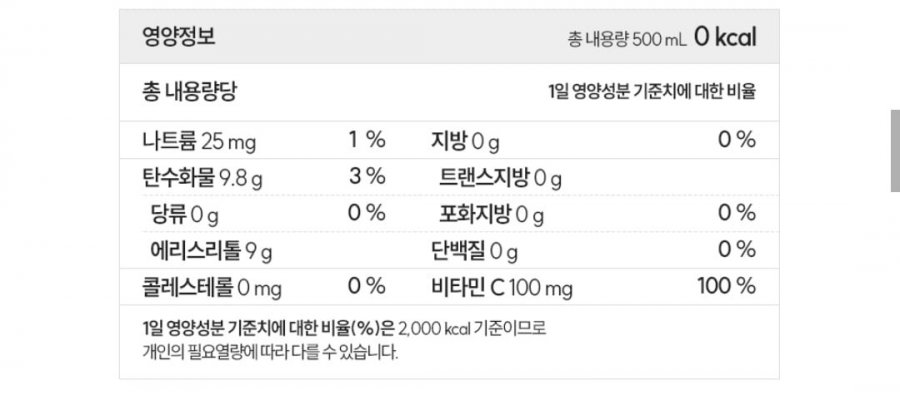Viewport: 900px width, 400px height.
Task: Select the 100 % value for 비타민 C
Action: (x=725, y=286)
